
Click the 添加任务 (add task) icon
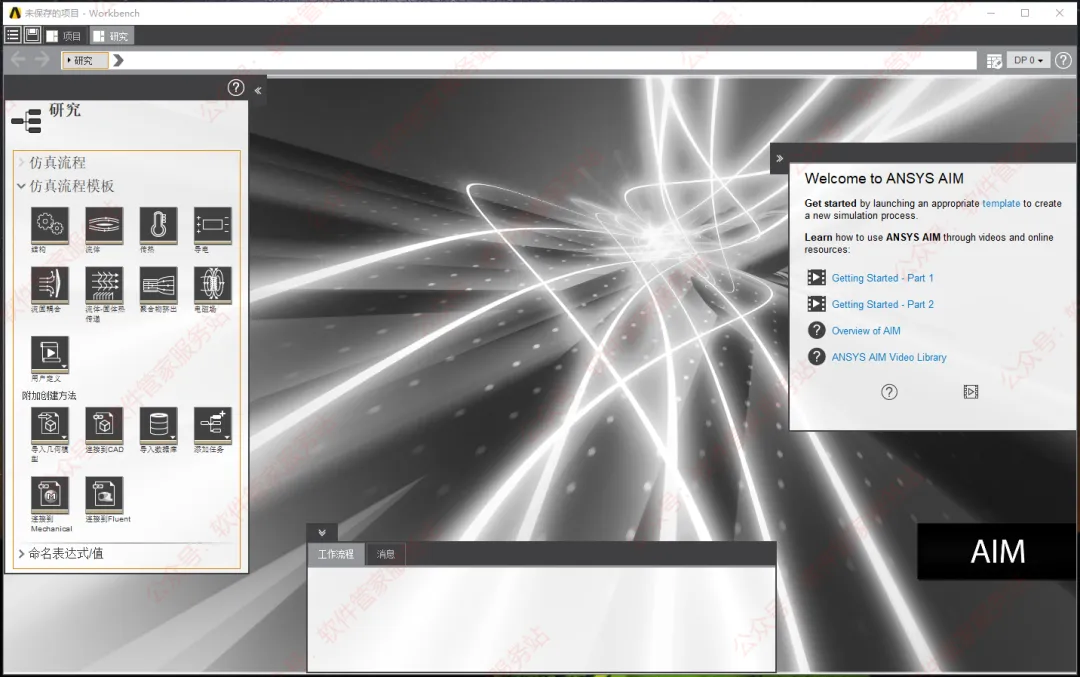[x=213, y=424]
